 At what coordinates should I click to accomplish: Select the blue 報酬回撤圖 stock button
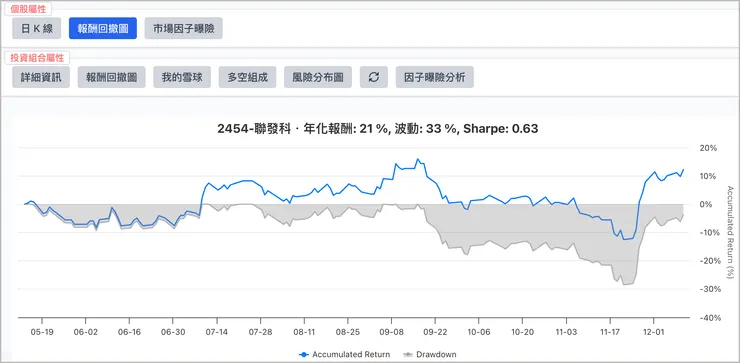(x=103, y=28)
